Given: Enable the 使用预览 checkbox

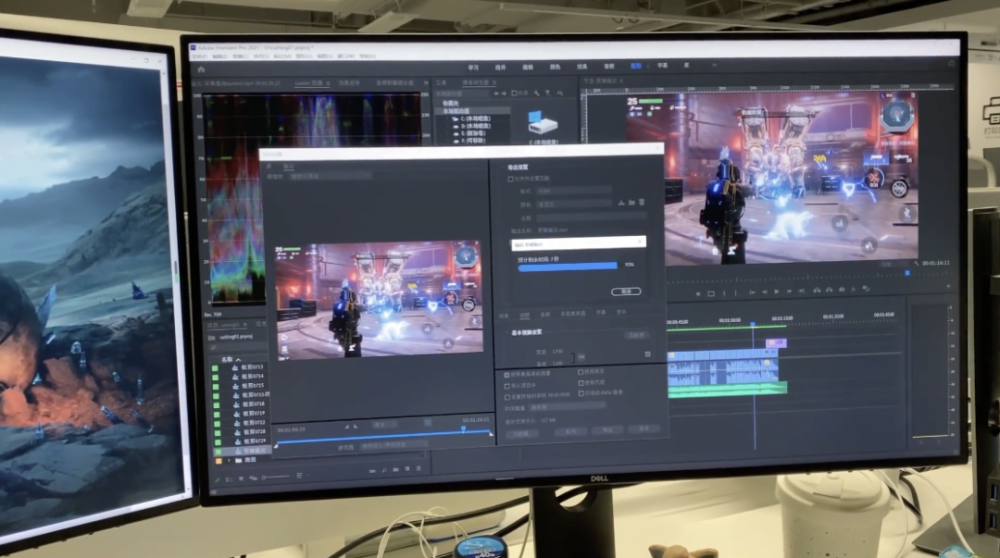Looking at the screenshot, I should coord(580,372).
